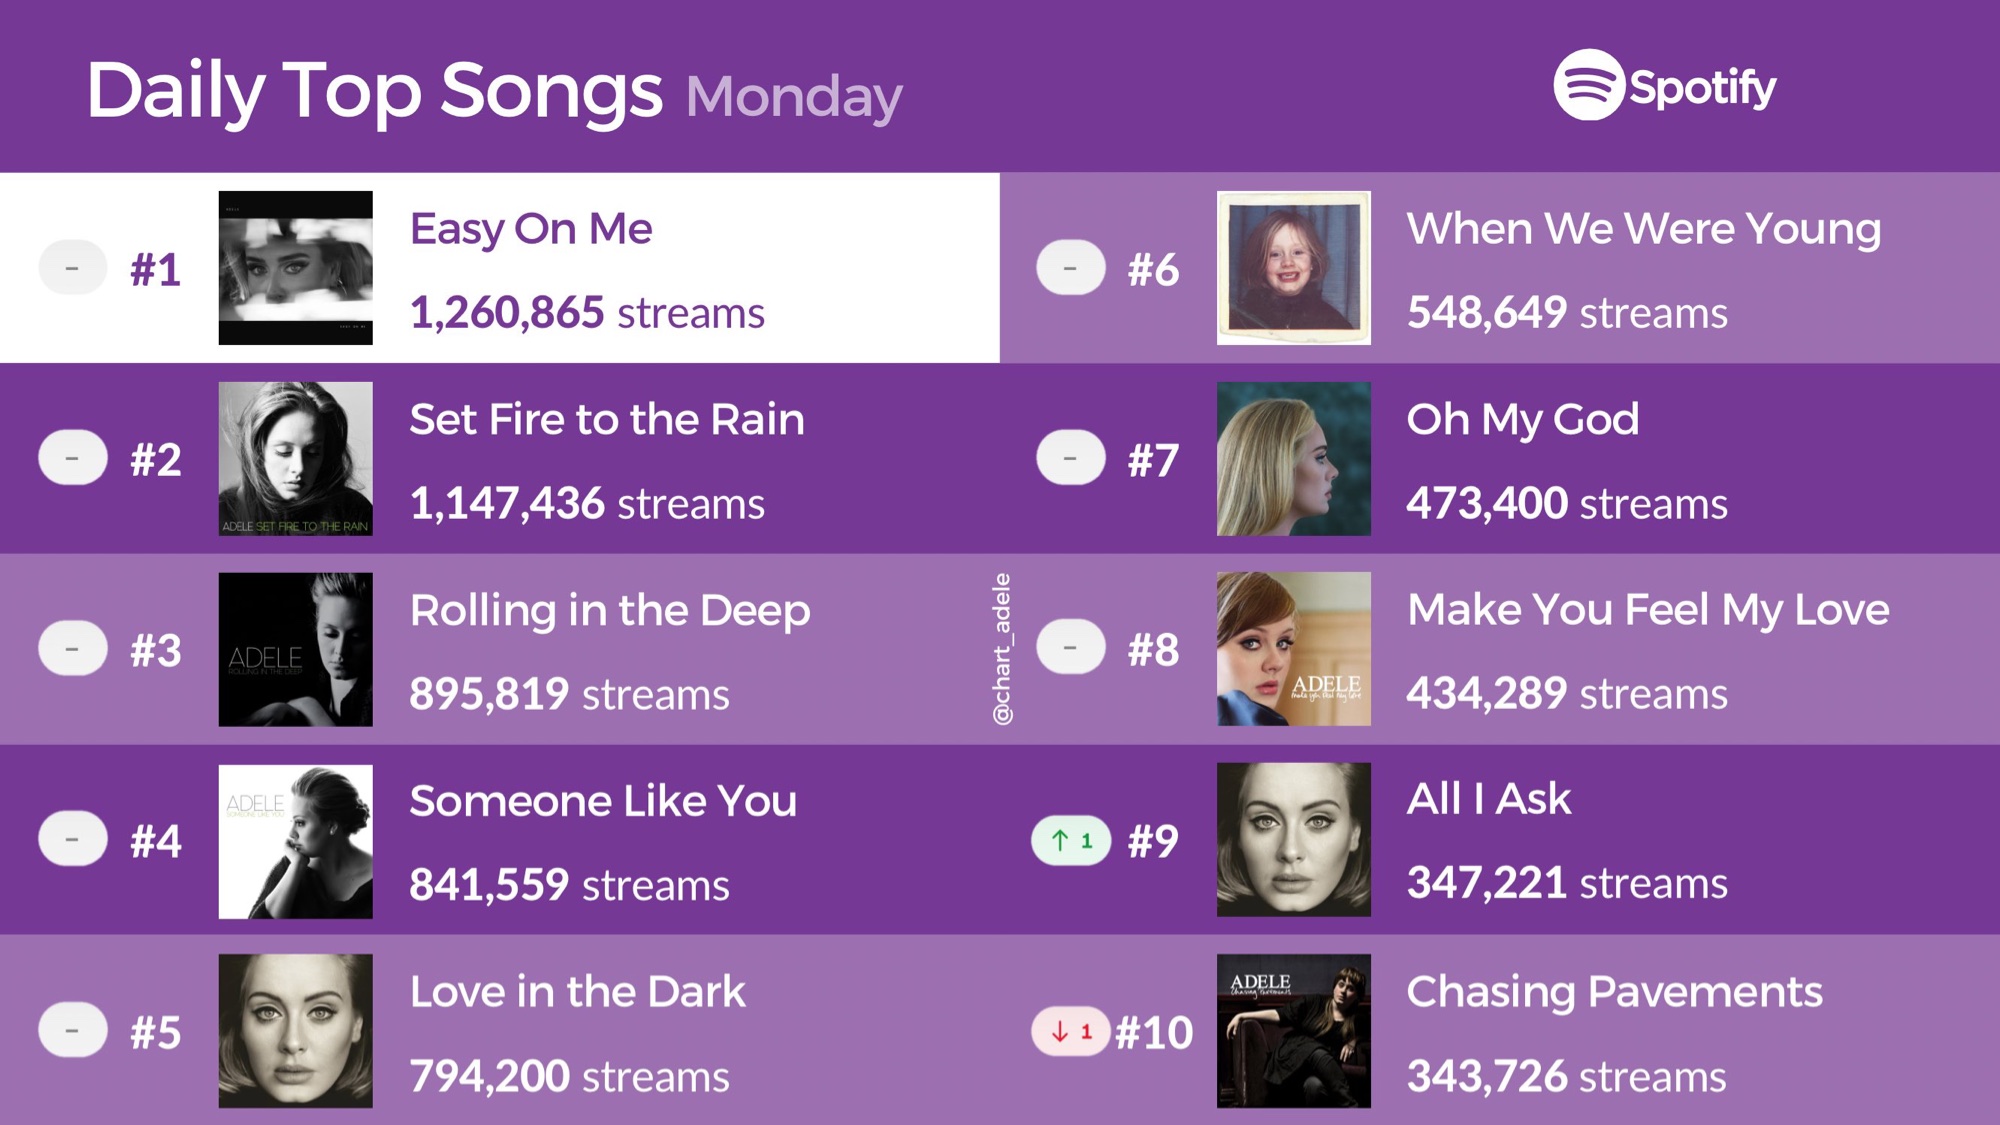Click the no-change pill beside #2
The height and width of the screenshot is (1125, 2000).
(x=73, y=458)
